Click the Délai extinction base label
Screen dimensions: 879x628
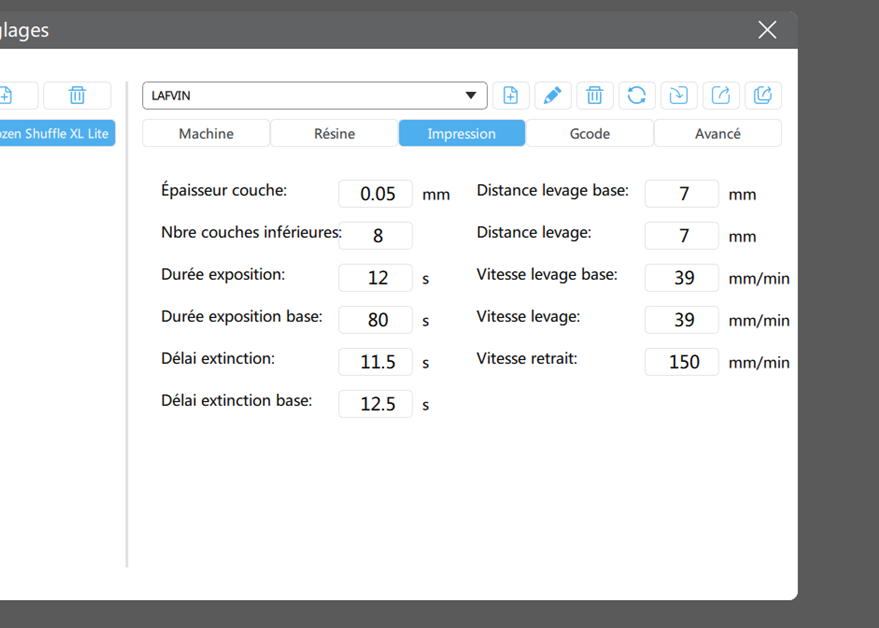pos(237,401)
